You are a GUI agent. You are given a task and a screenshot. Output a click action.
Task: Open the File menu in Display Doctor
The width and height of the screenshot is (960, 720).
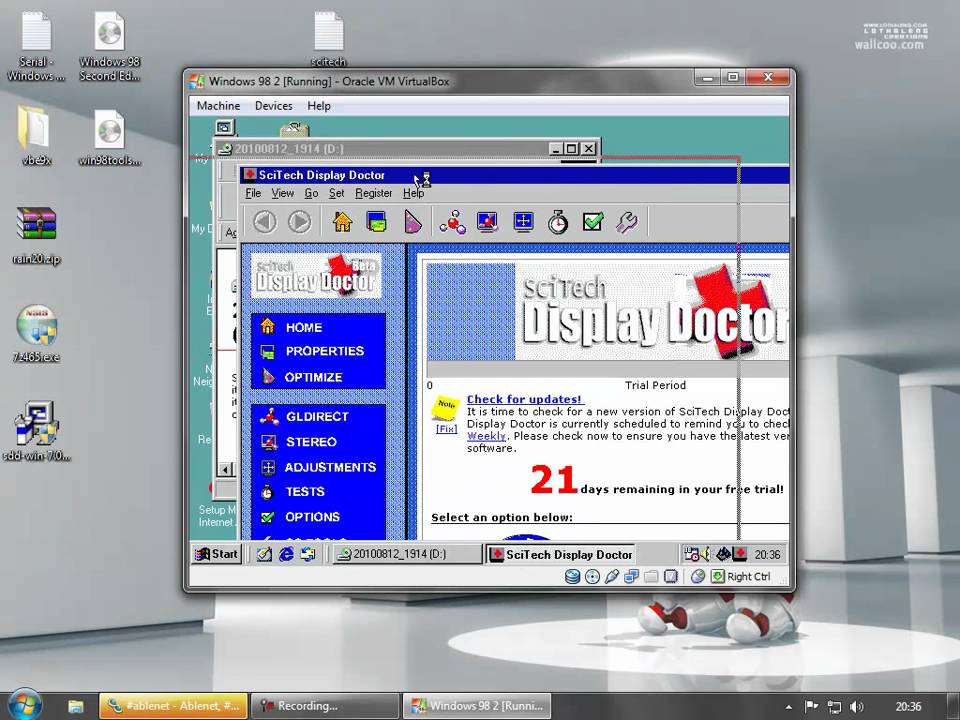(x=253, y=193)
